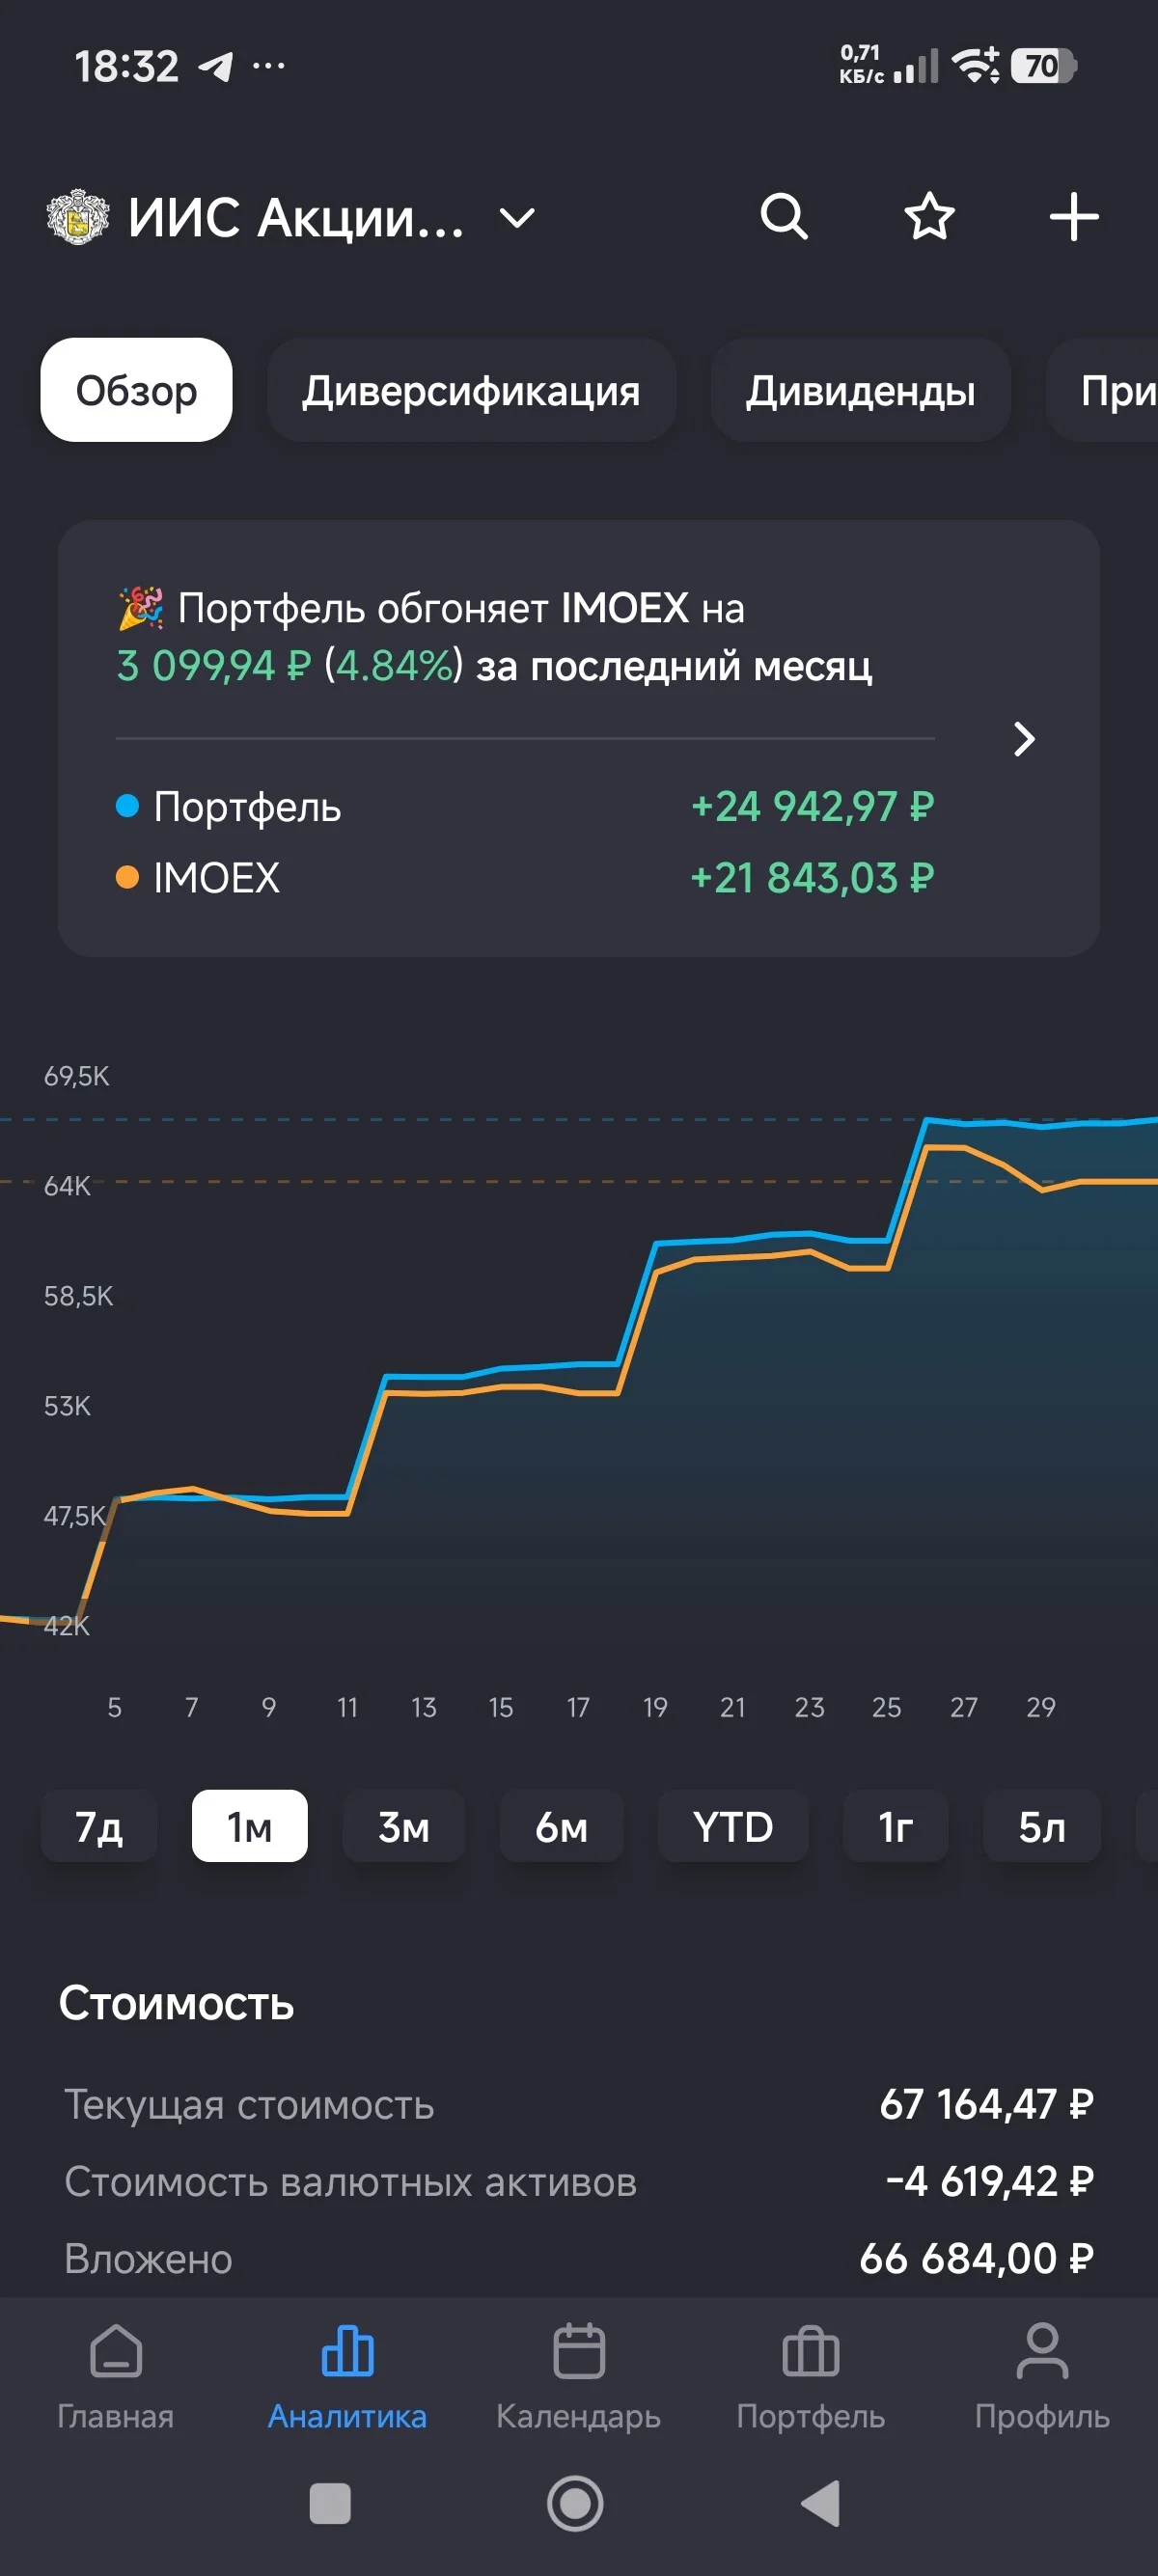This screenshot has height=2576, width=1158.
Task: Select 1г chart period
Action: [x=895, y=1826]
